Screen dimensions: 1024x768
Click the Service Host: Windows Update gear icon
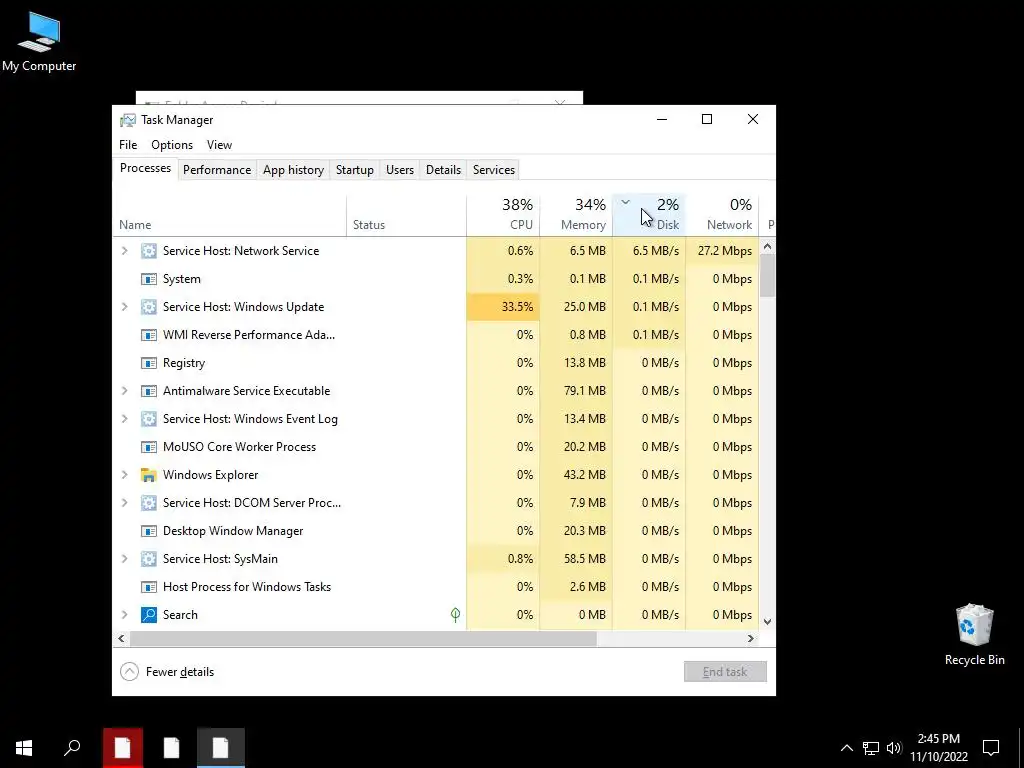pyautogui.click(x=149, y=307)
